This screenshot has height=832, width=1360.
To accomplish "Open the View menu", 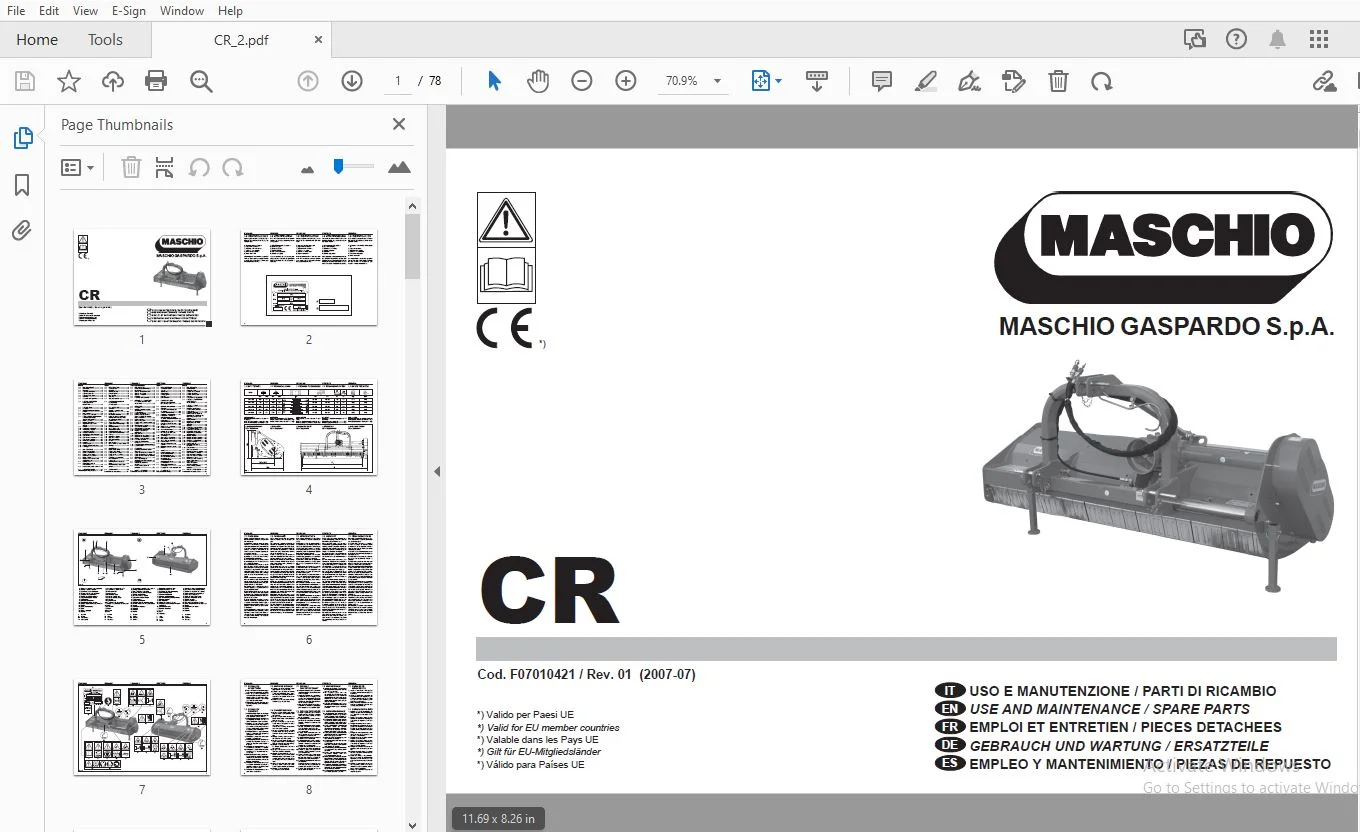I will pyautogui.click(x=85, y=10).
